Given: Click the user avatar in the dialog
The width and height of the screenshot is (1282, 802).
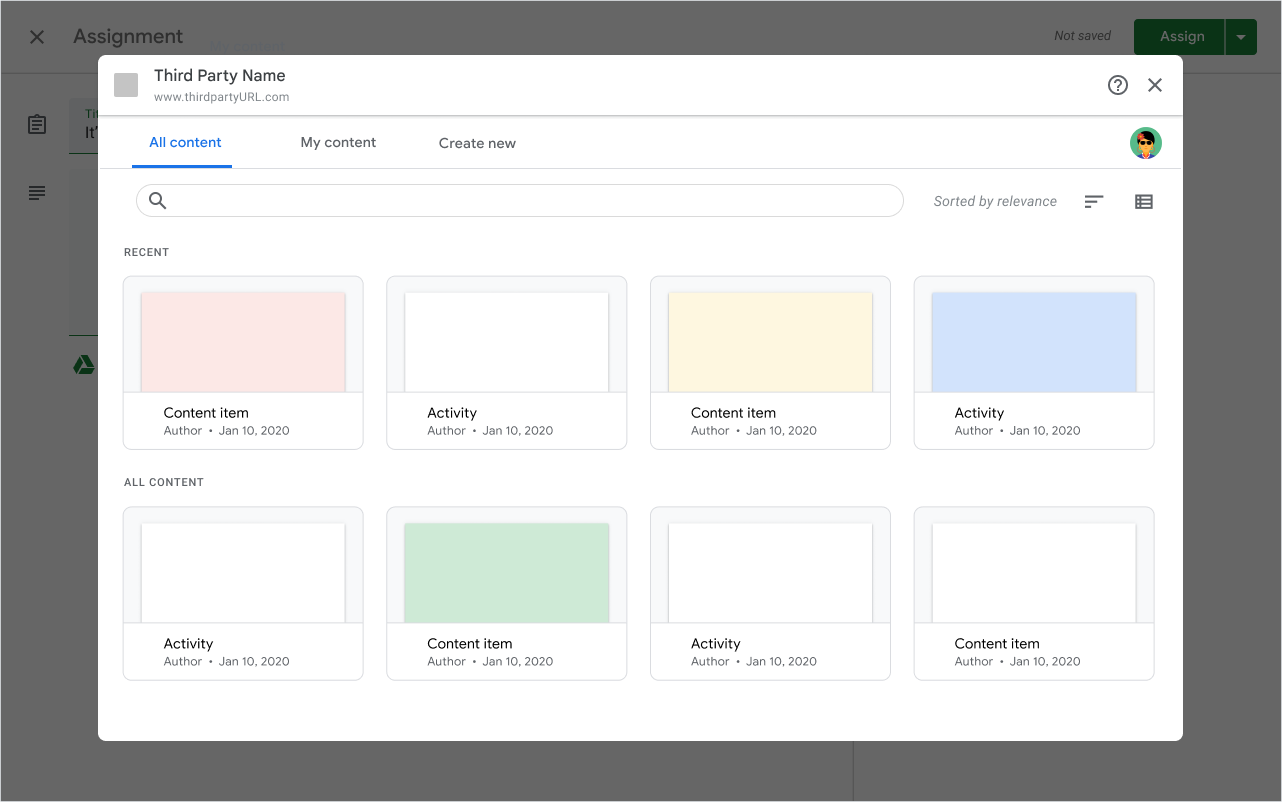Looking at the screenshot, I should click(x=1145, y=143).
